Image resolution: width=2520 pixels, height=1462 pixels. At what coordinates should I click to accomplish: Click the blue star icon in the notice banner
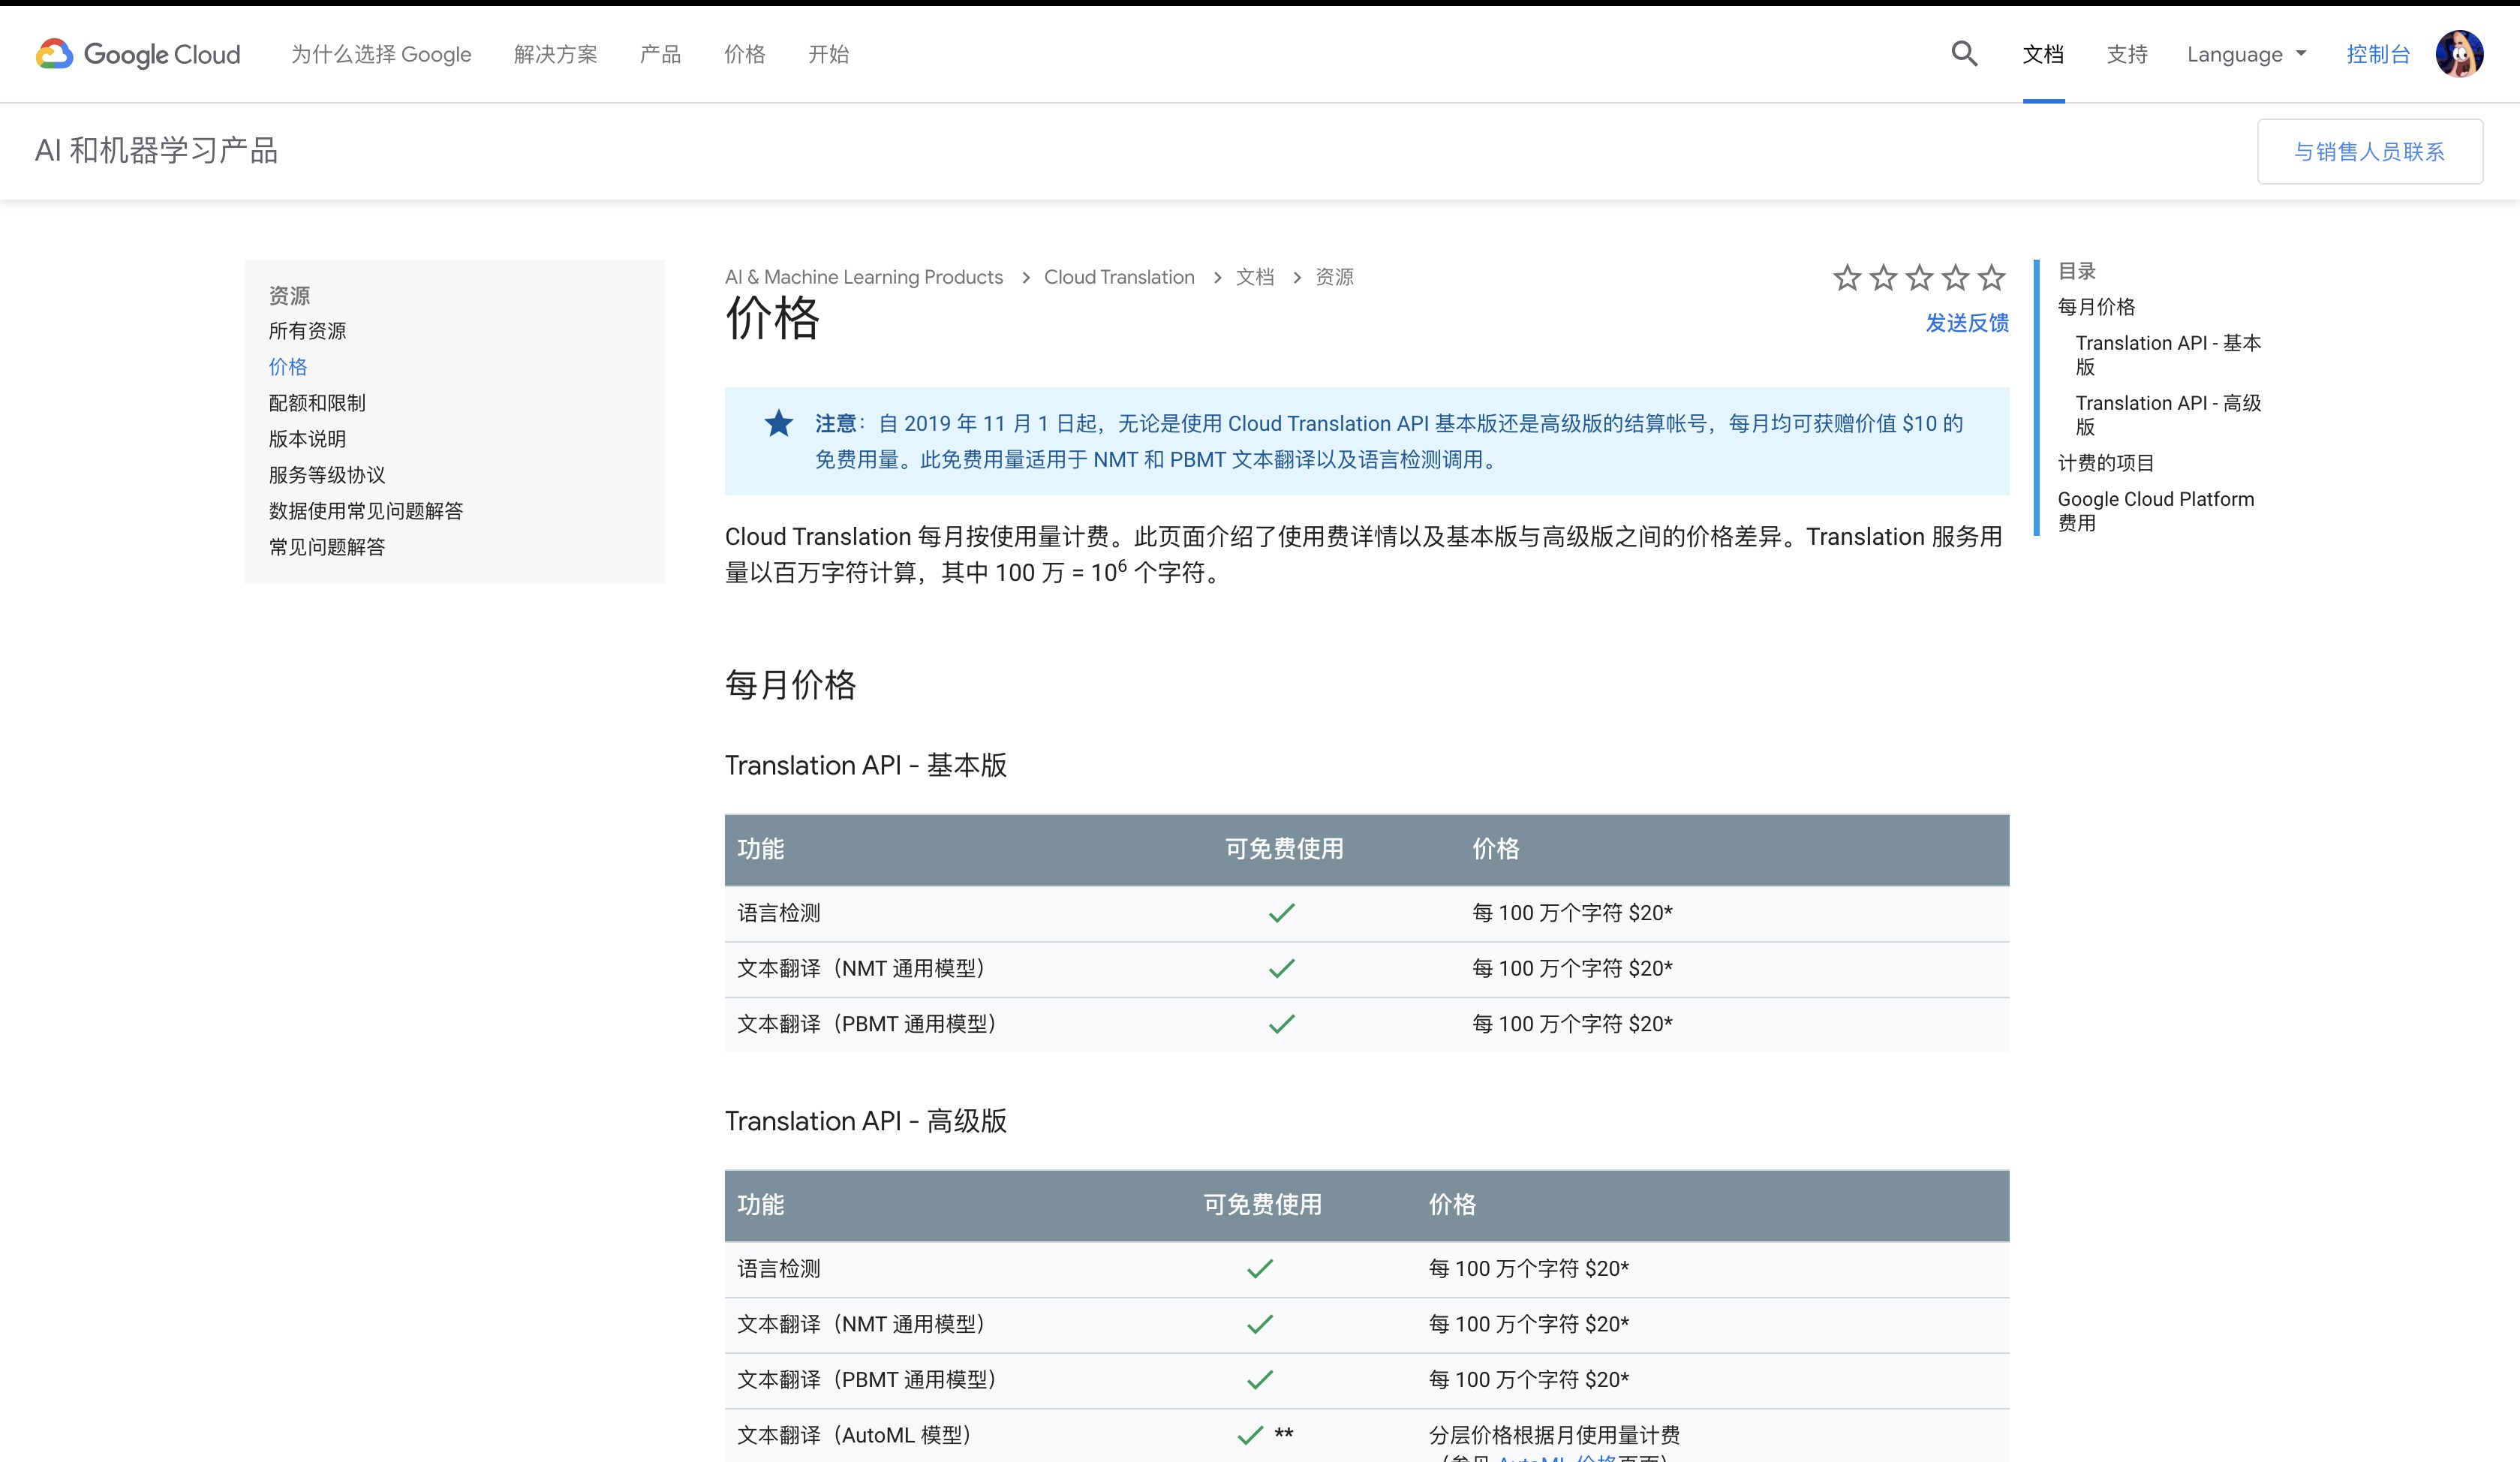pos(779,423)
